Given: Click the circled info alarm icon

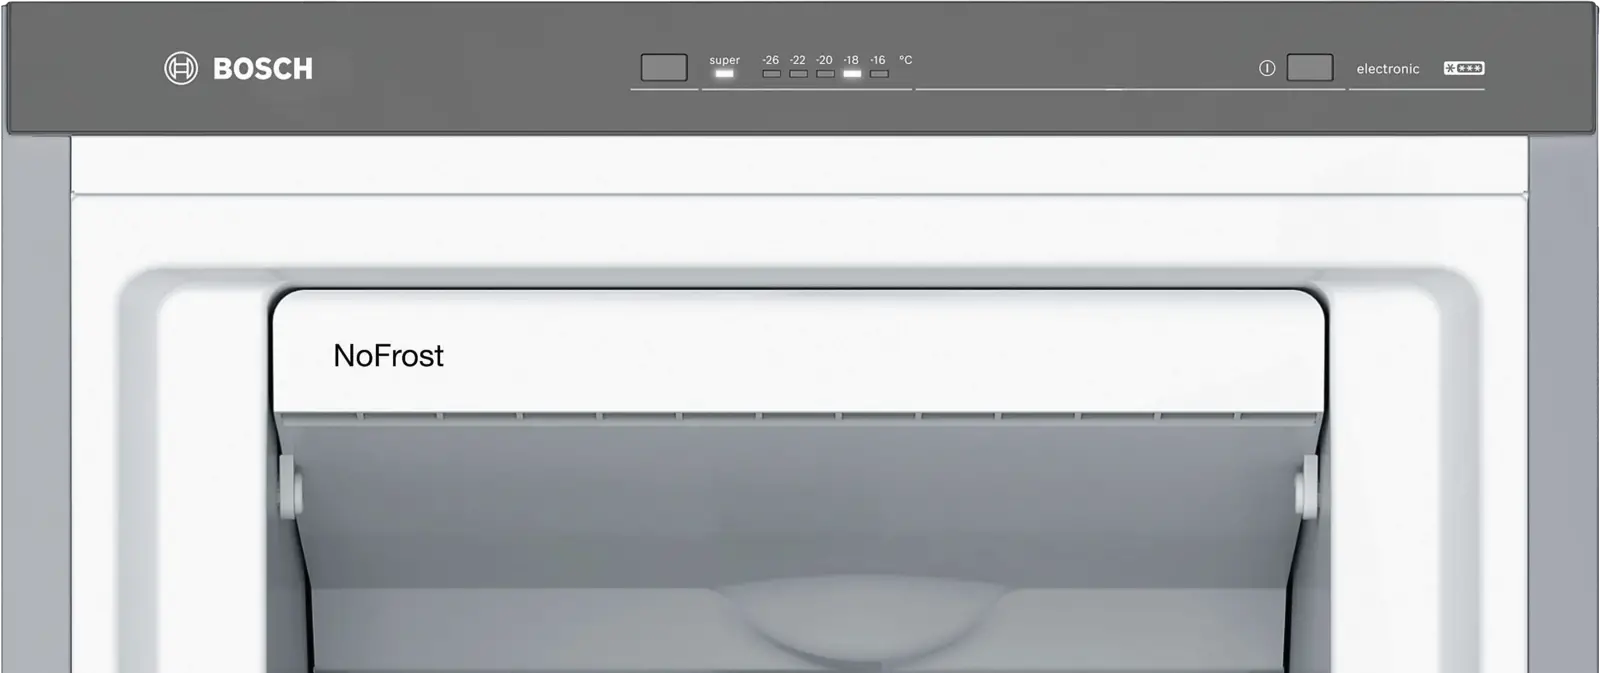Looking at the screenshot, I should pos(1267,68).
